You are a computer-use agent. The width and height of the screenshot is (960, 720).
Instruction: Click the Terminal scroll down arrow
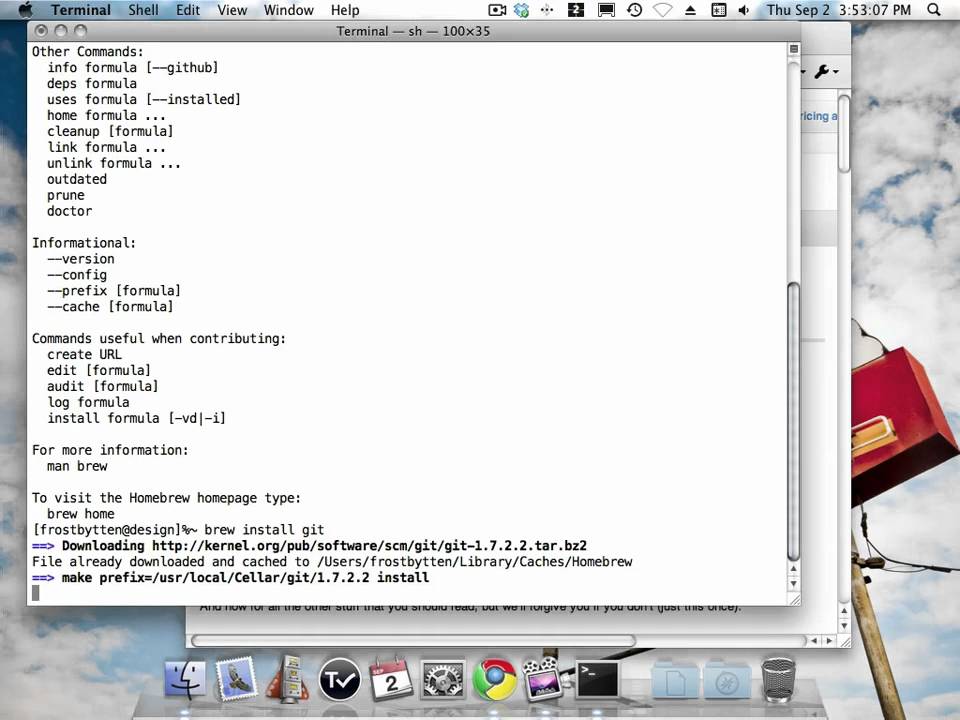793,584
